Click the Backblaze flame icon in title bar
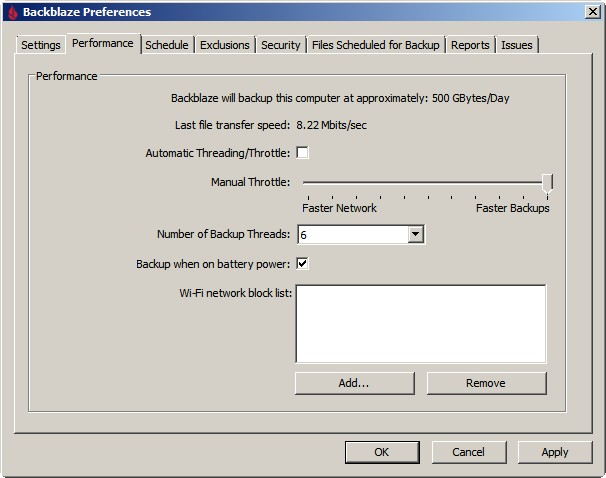The height and width of the screenshot is (478, 606). 13,12
